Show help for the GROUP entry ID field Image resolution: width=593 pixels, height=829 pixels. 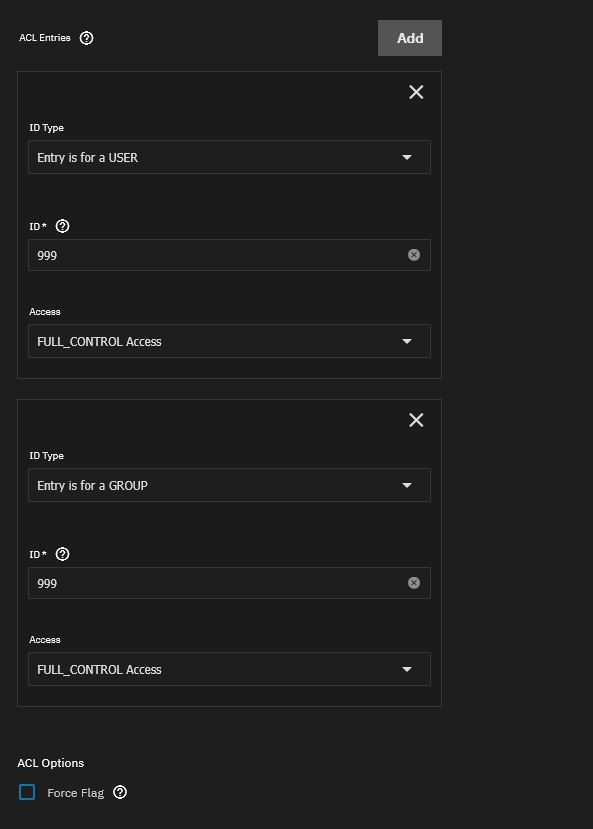[62, 554]
